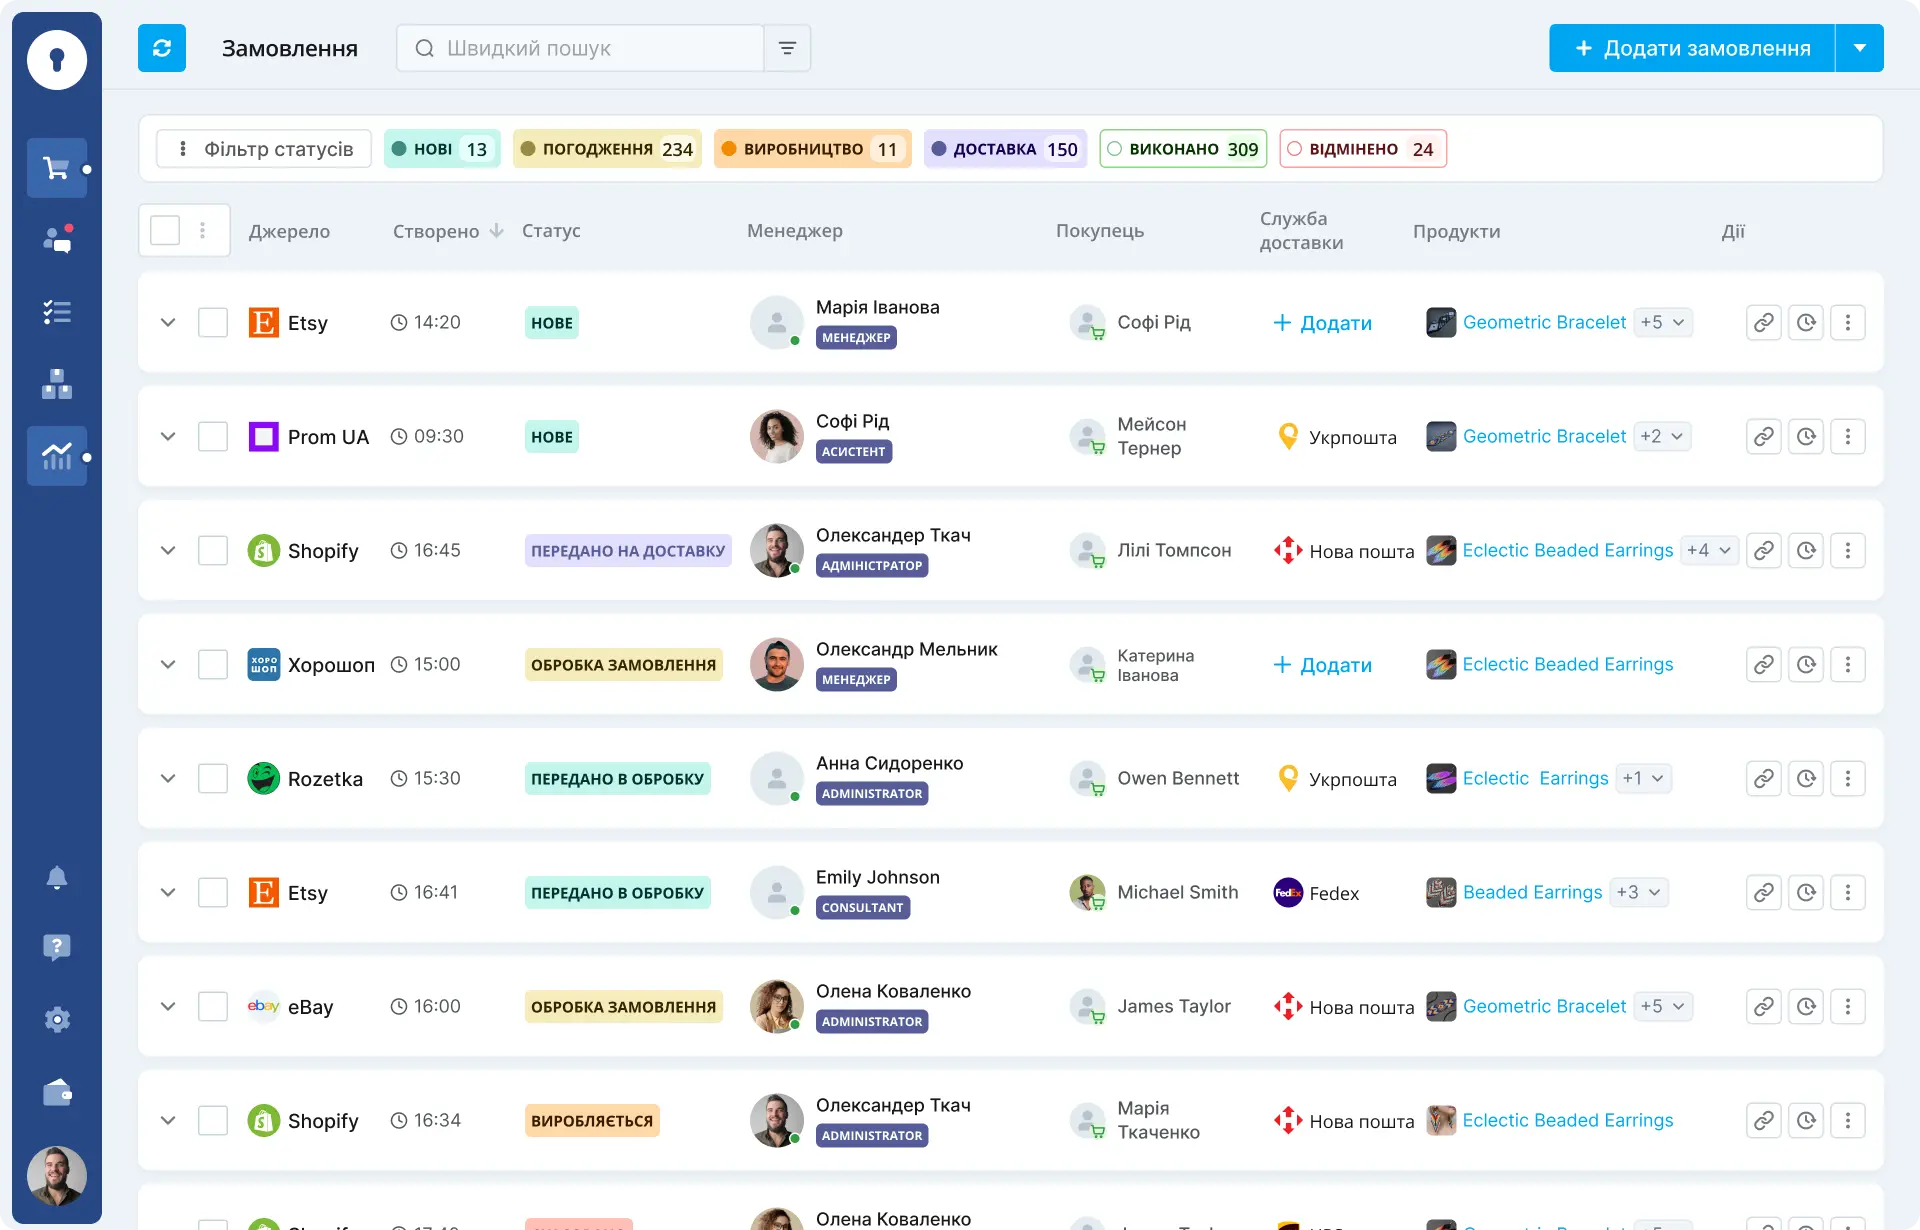Viewport: 1920px width, 1230px height.
Task: Open the Geometric Bracelet product link
Action: 1544,322
